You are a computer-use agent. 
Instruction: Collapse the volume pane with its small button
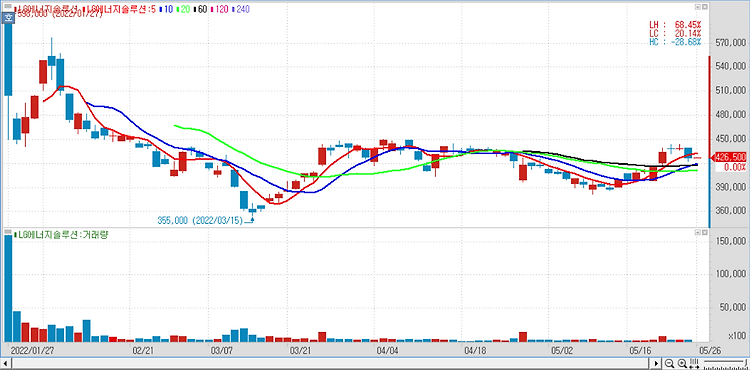tap(697, 232)
